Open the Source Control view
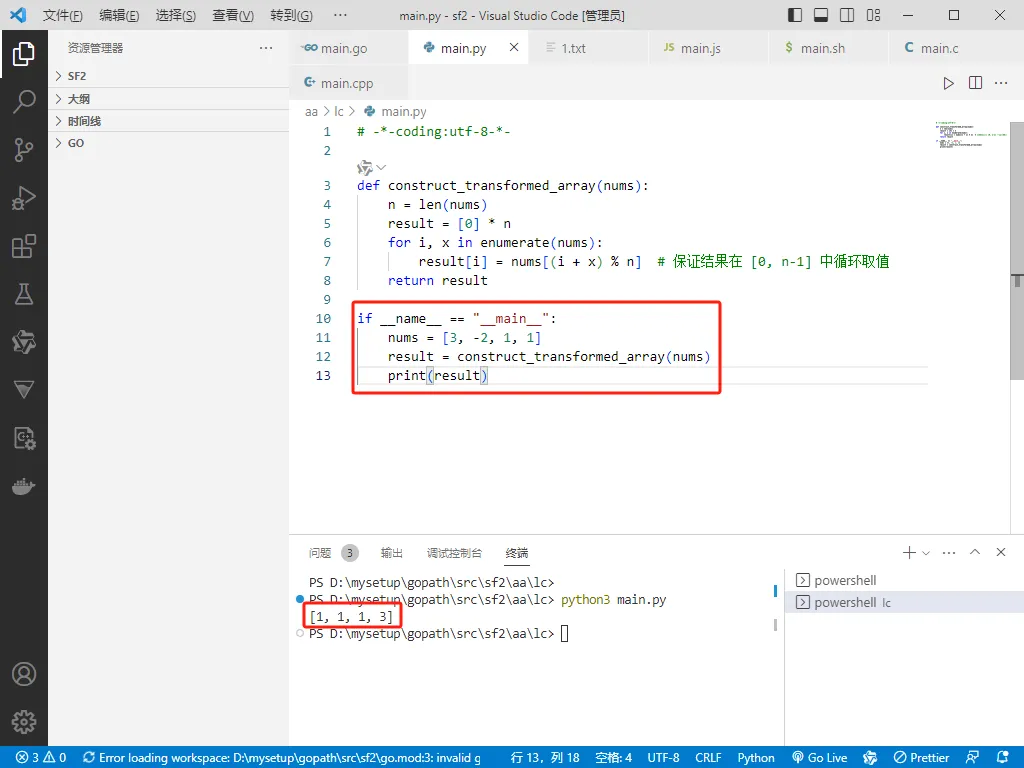This screenshot has height=768, width=1024. [24, 150]
